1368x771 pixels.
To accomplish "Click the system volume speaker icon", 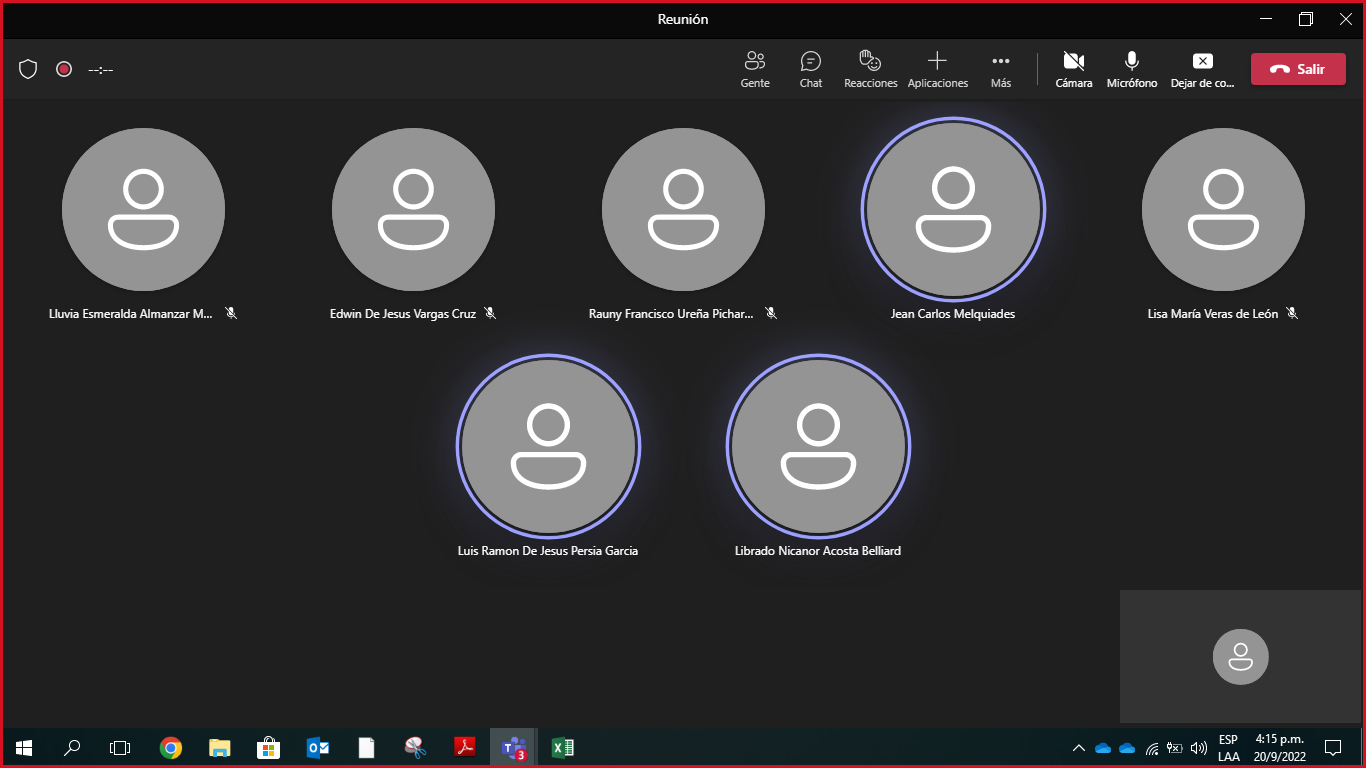I will click(x=1198, y=748).
